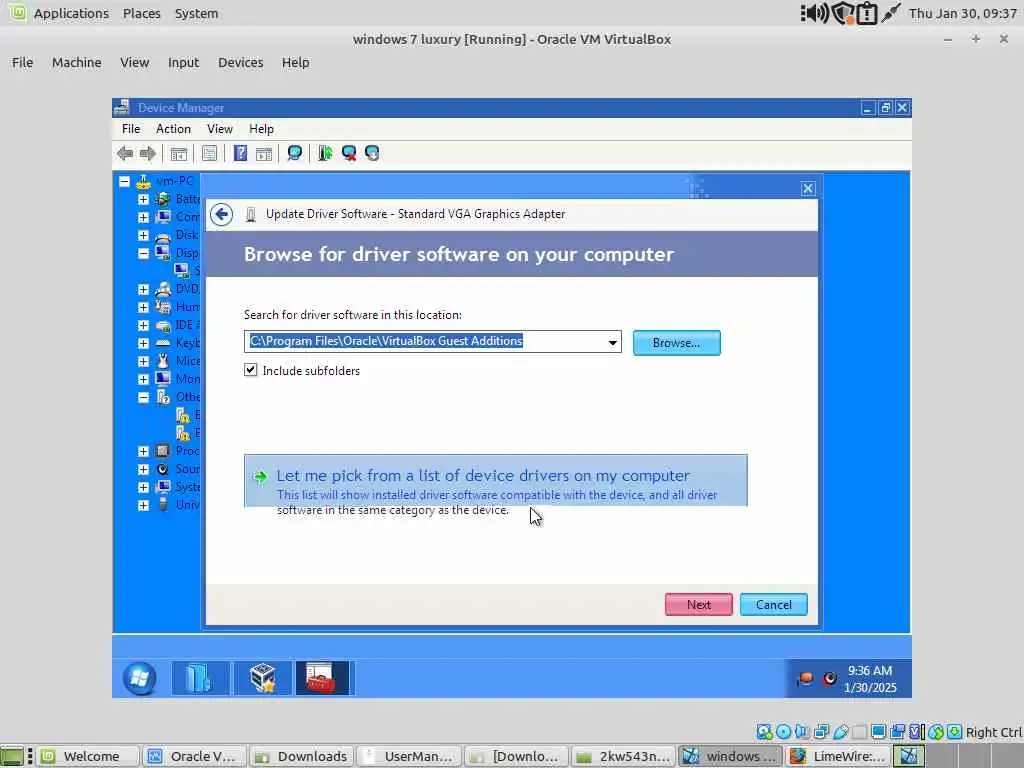Expand the Computer tree node
Image resolution: width=1024 pixels, height=768 pixels.
tap(143, 217)
